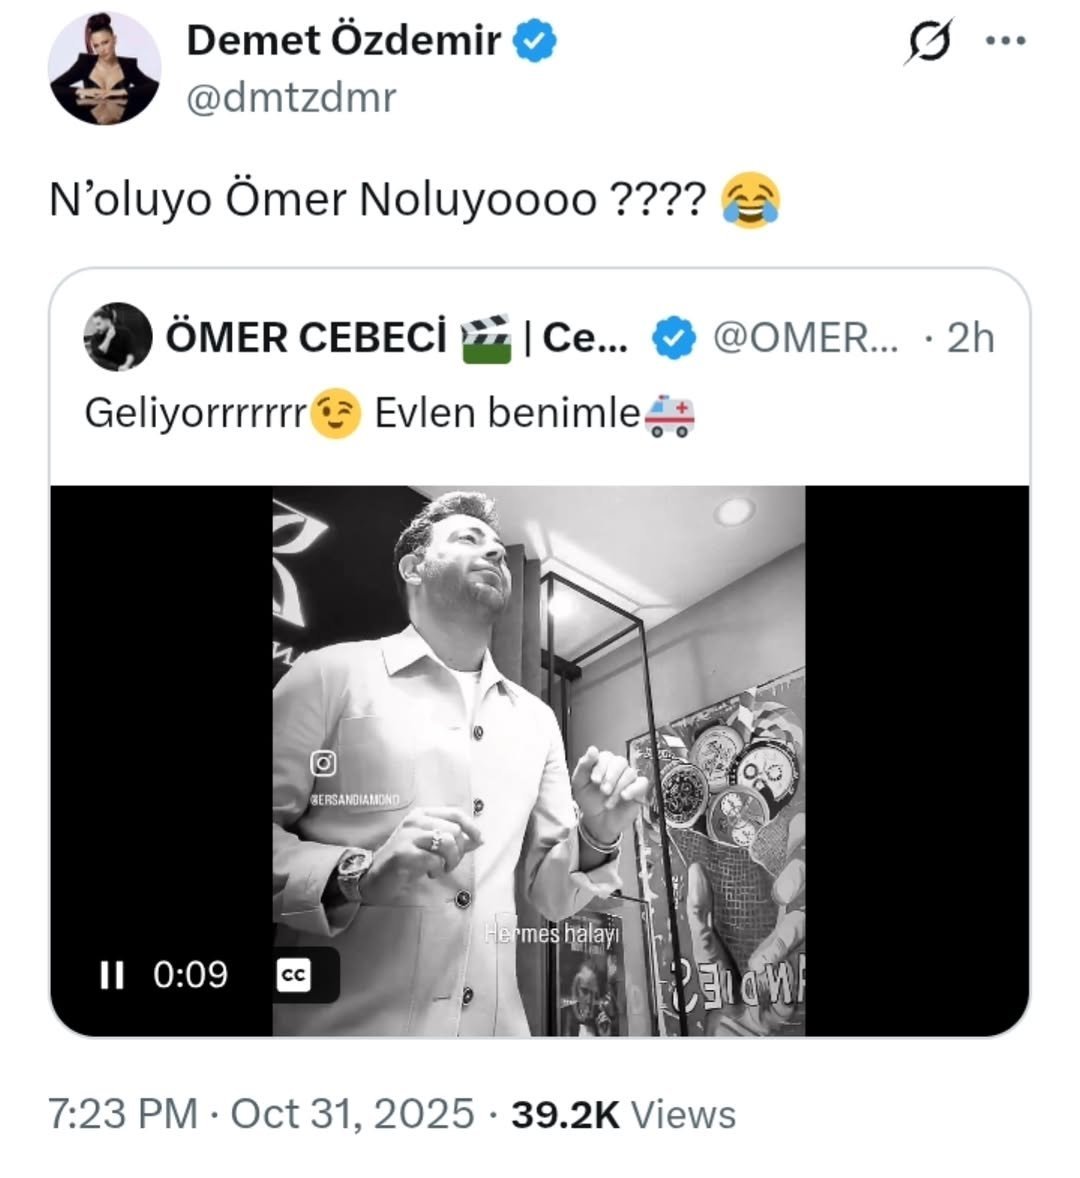Click Demet Özdemir's blue verified badge
The image size is (1080, 1178).
[535, 41]
